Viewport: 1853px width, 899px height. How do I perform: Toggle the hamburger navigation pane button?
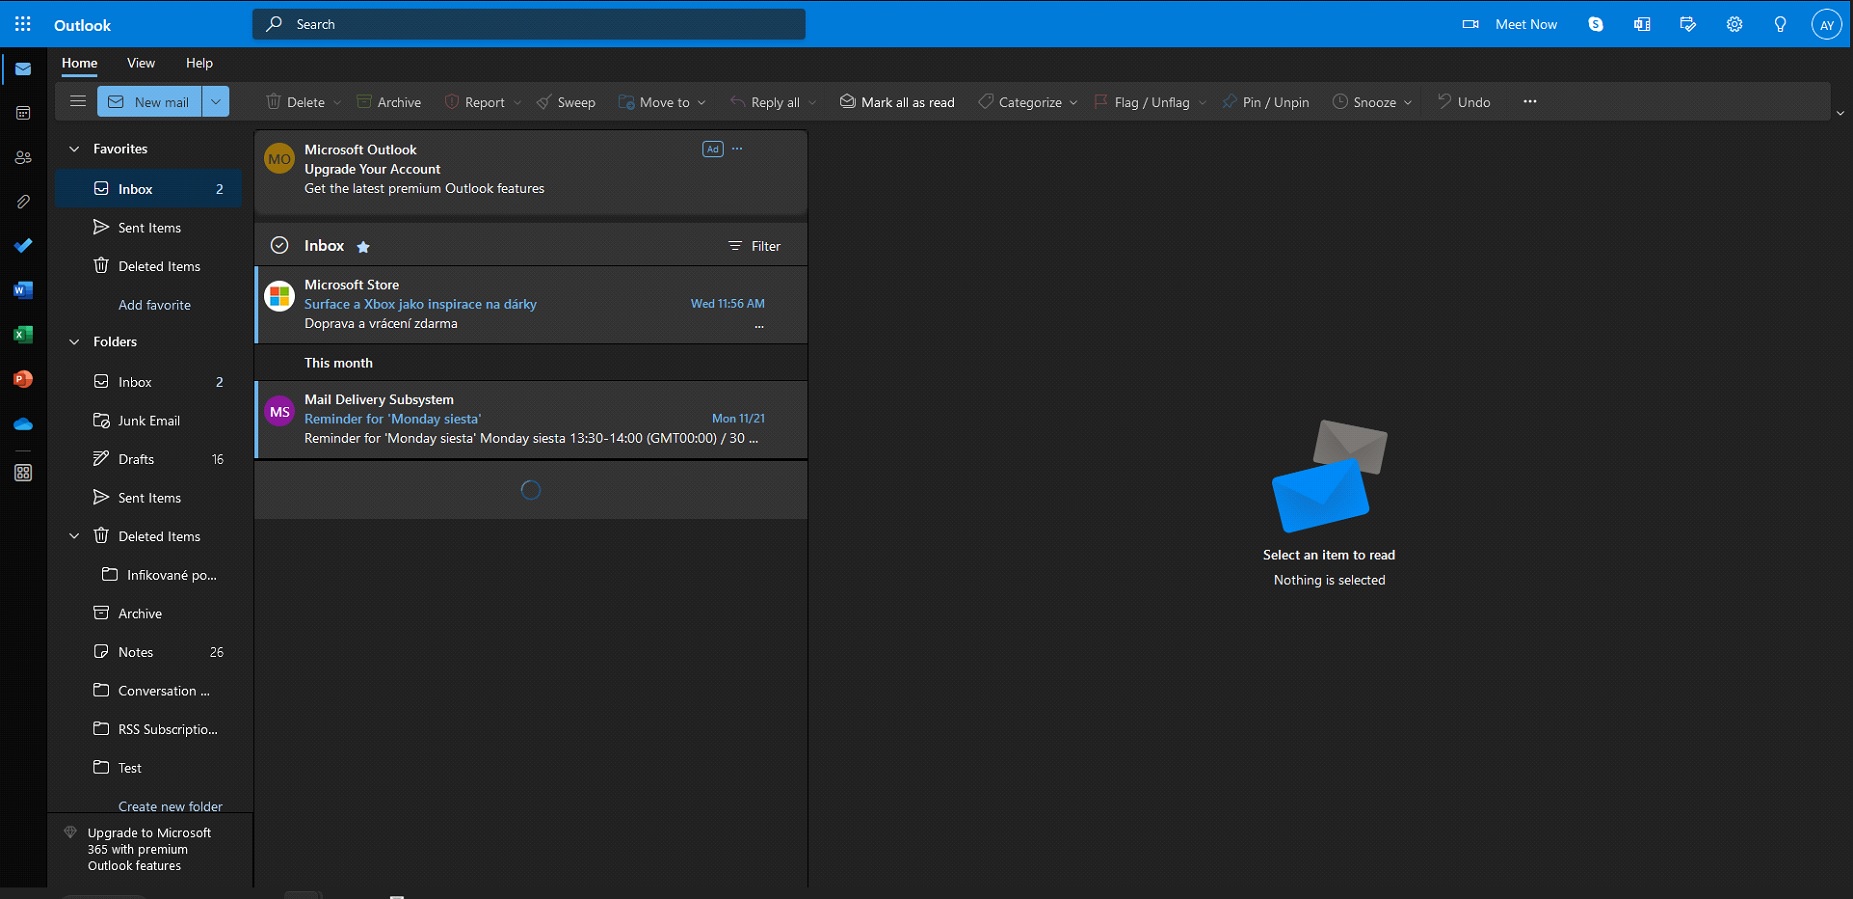(x=77, y=101)
